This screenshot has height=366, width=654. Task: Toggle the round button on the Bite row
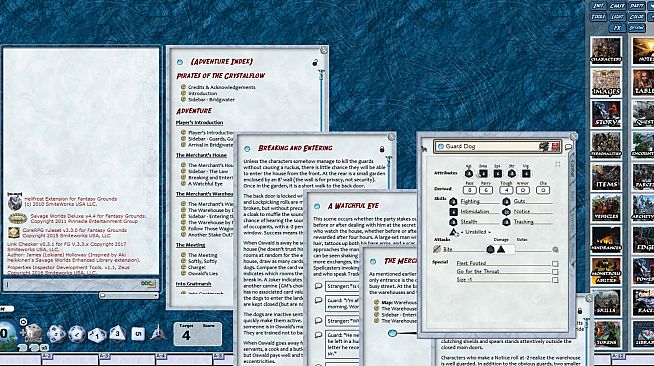tap(555, 249)
